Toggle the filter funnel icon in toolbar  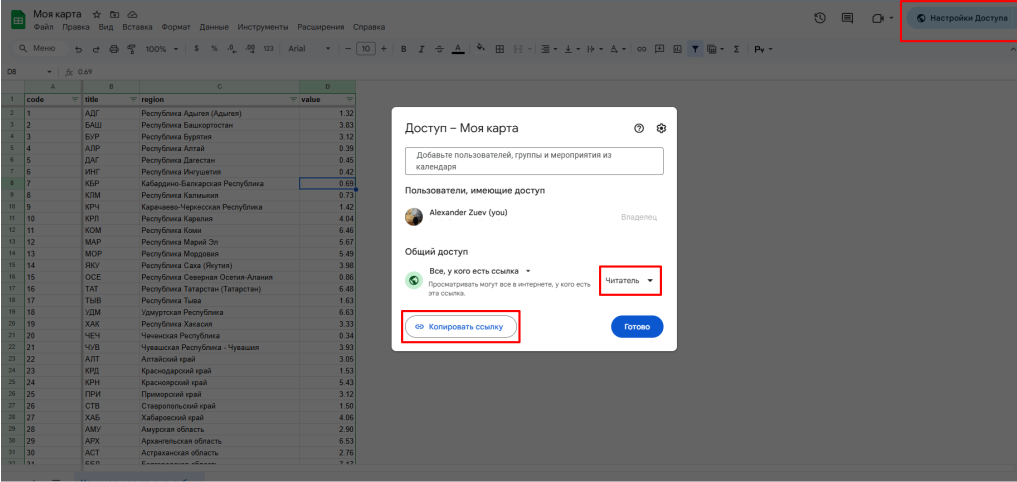point(695,49)
